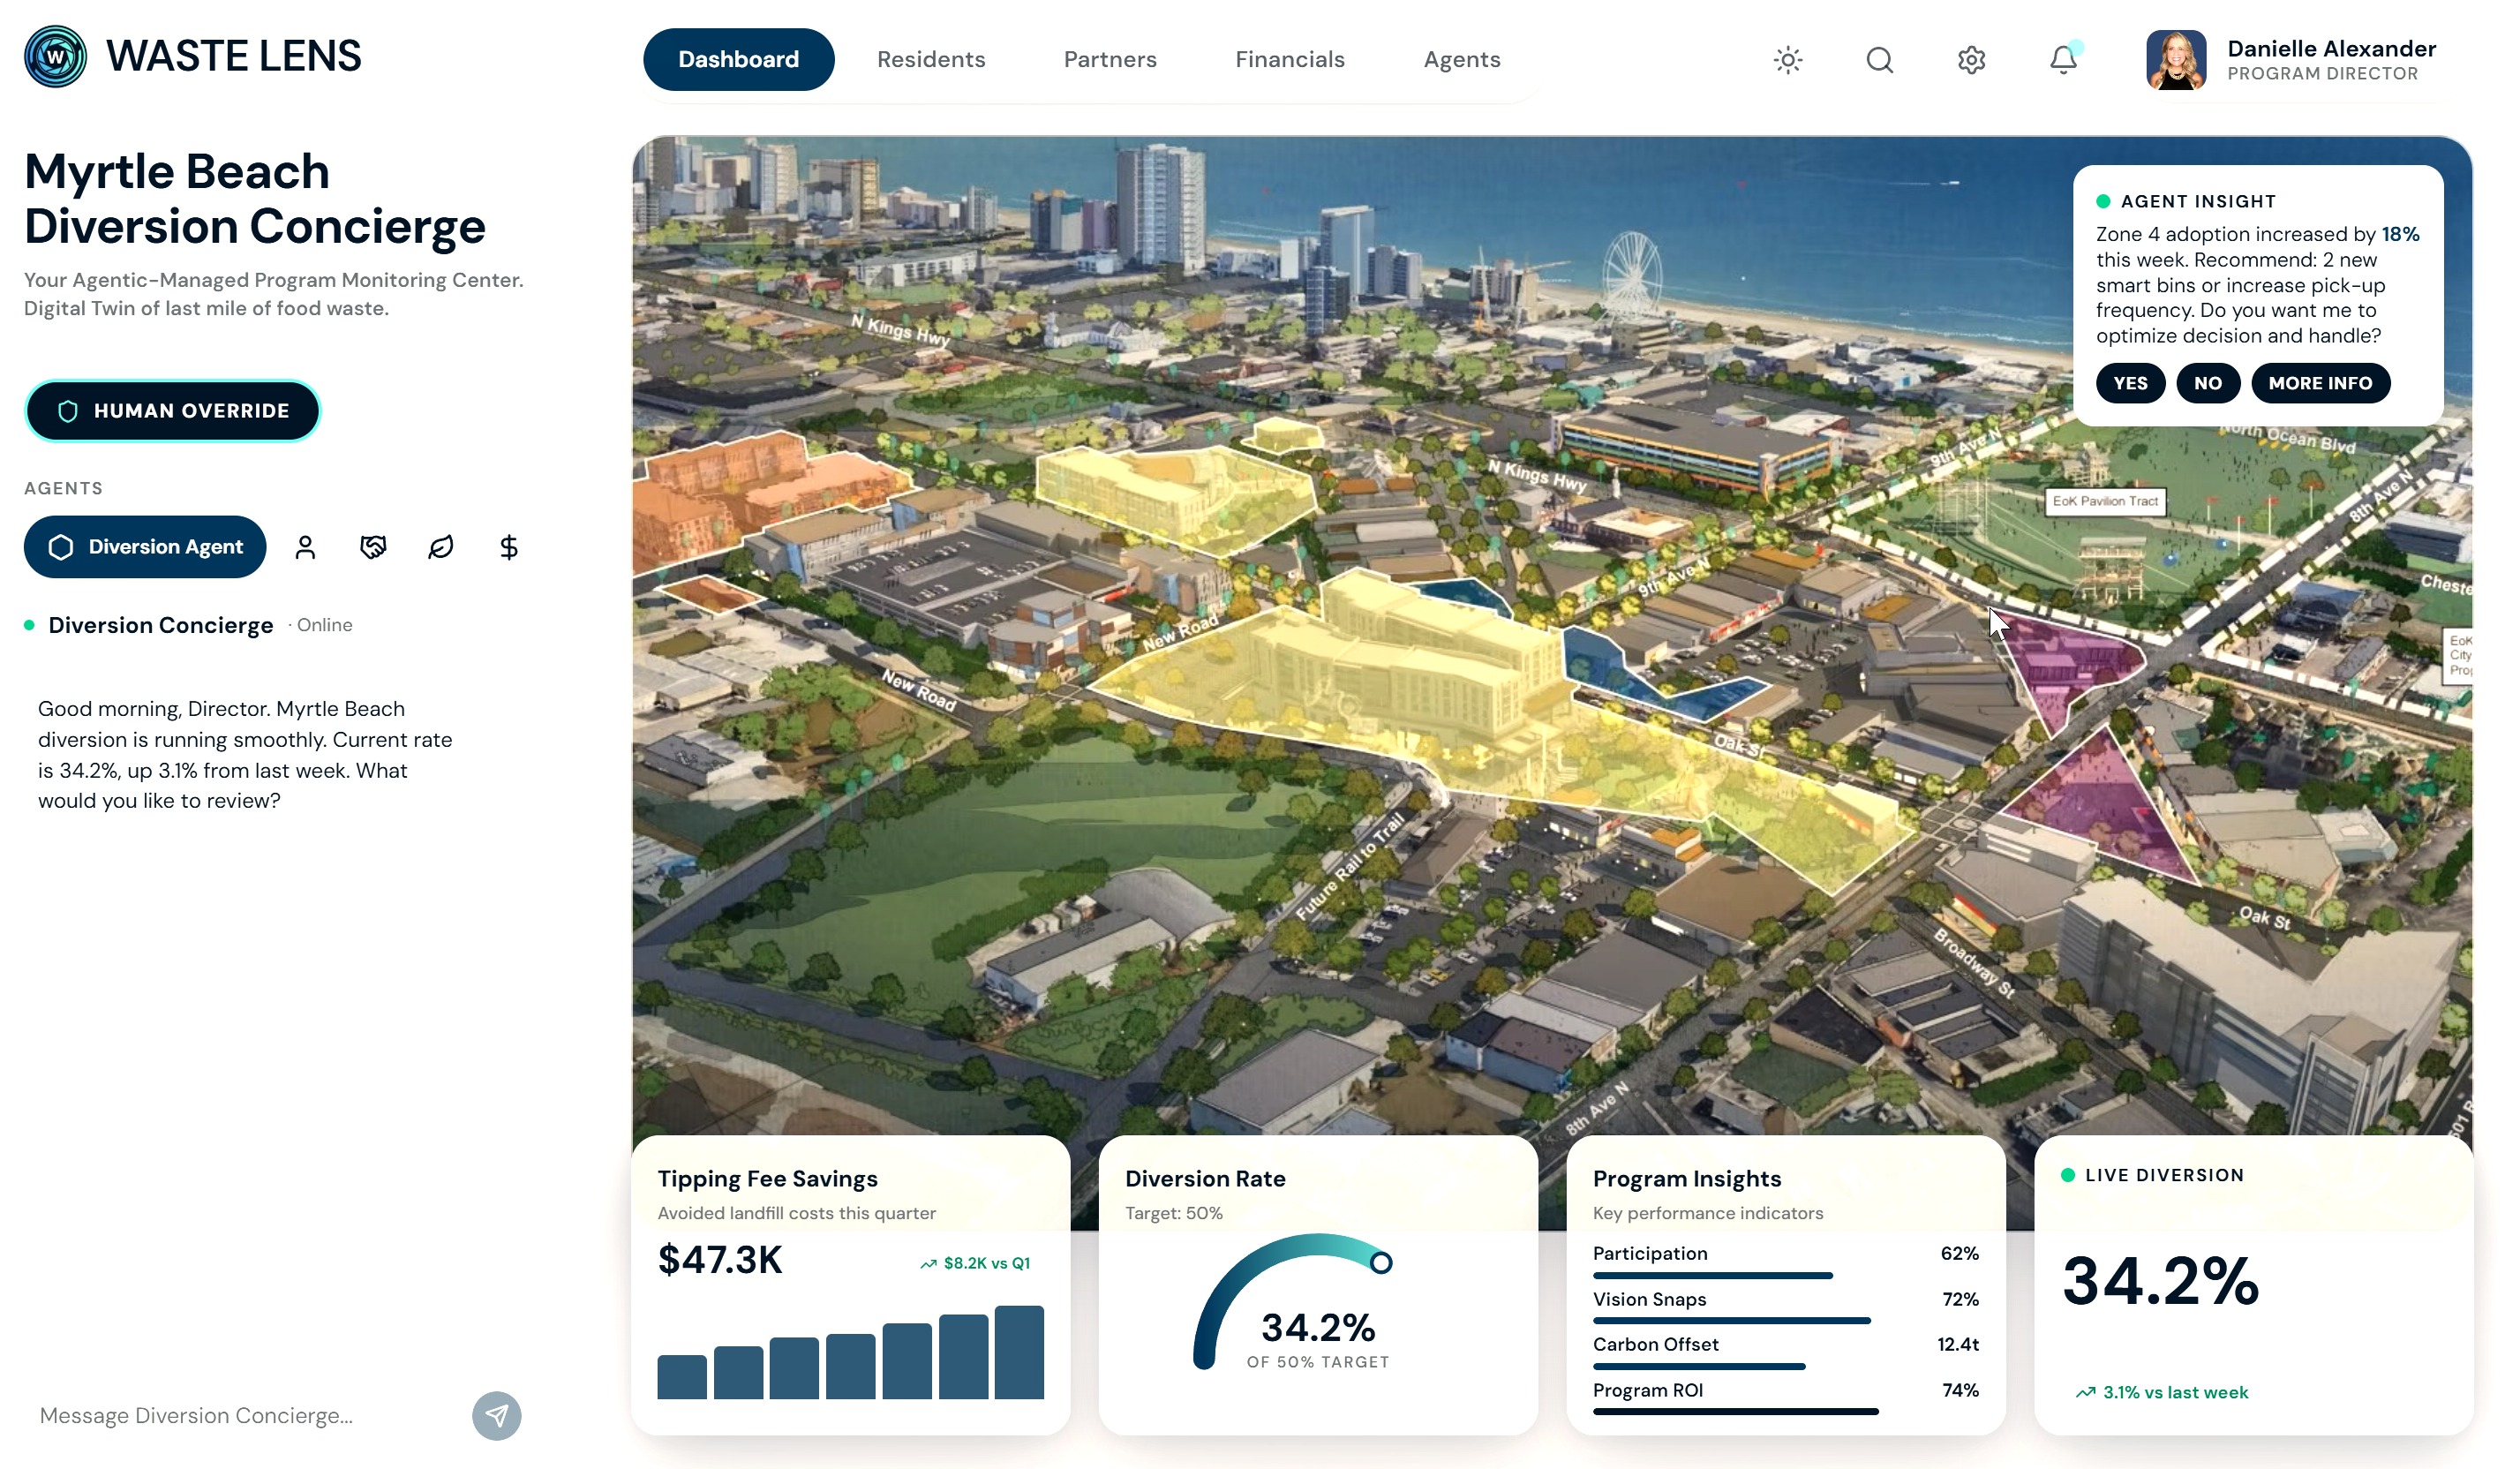Click the user name Danielle Alexander

[x=2330, y=48]
